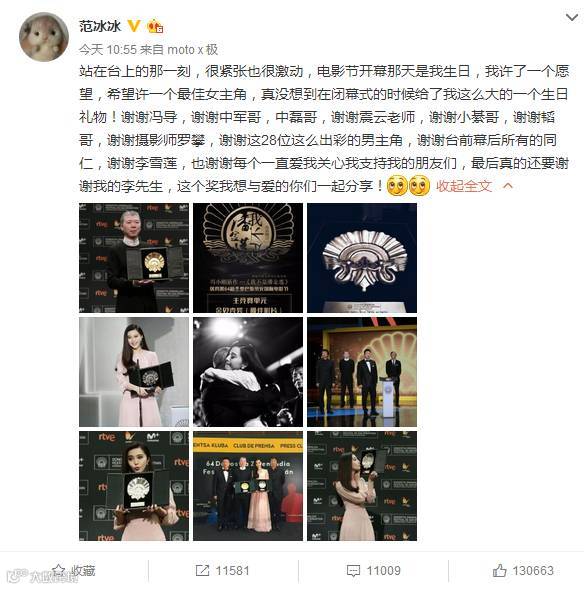Click the orange verified V badge
The height and width of the screenshot is (589, 584).
pos(133,26)
